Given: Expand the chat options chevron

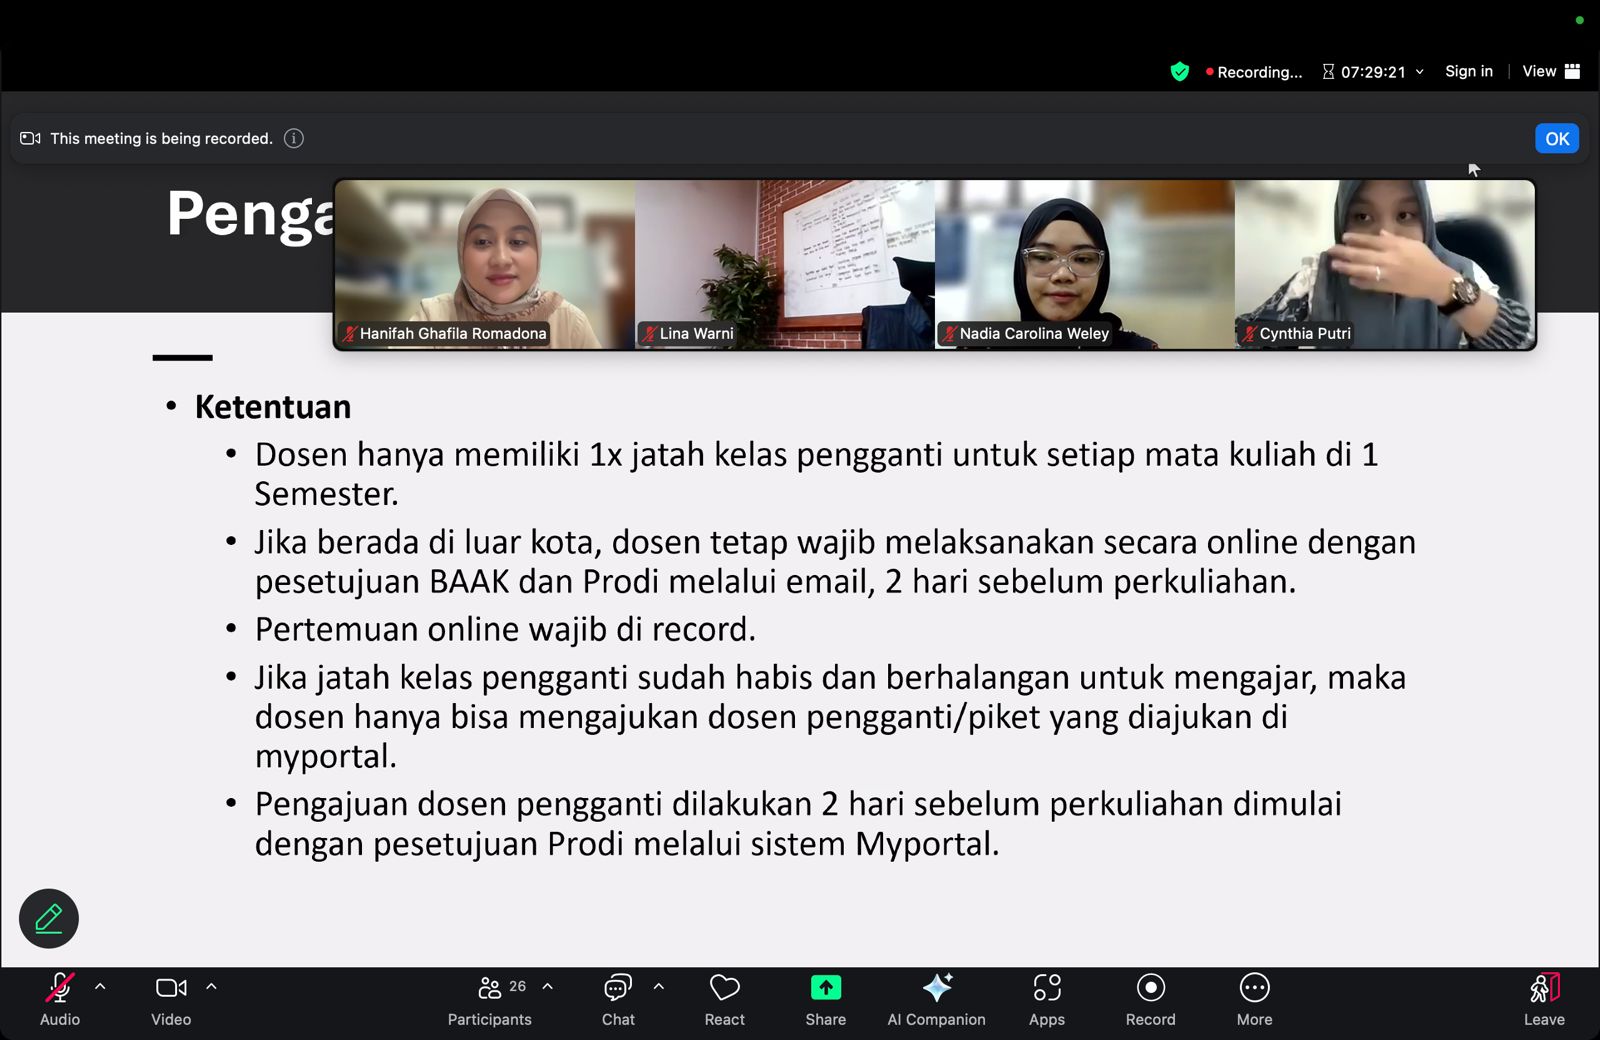Looking at the screenshot, I should point(658,986).
